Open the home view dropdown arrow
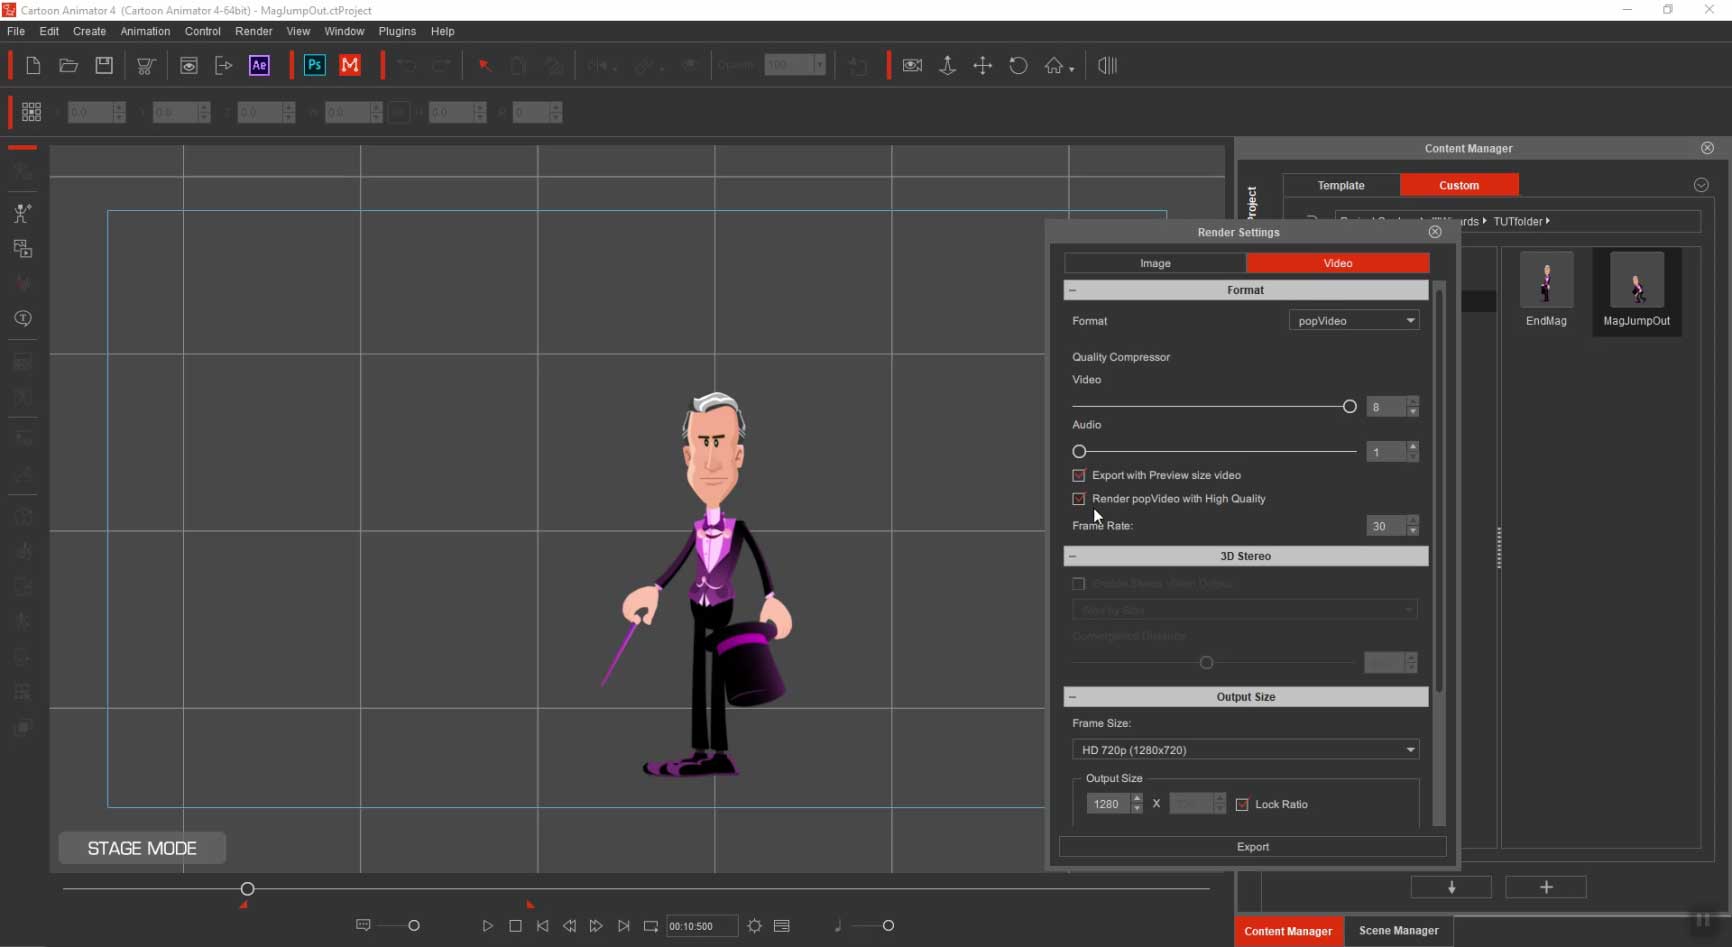1732x947 pixels. click(x=1072, y=69)
